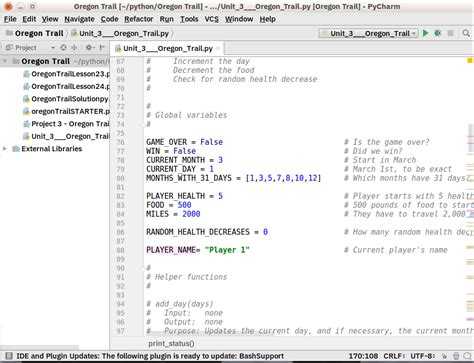Expand the External Libraries node
This screenshot has height=363, width=474.
pos(5,149)
